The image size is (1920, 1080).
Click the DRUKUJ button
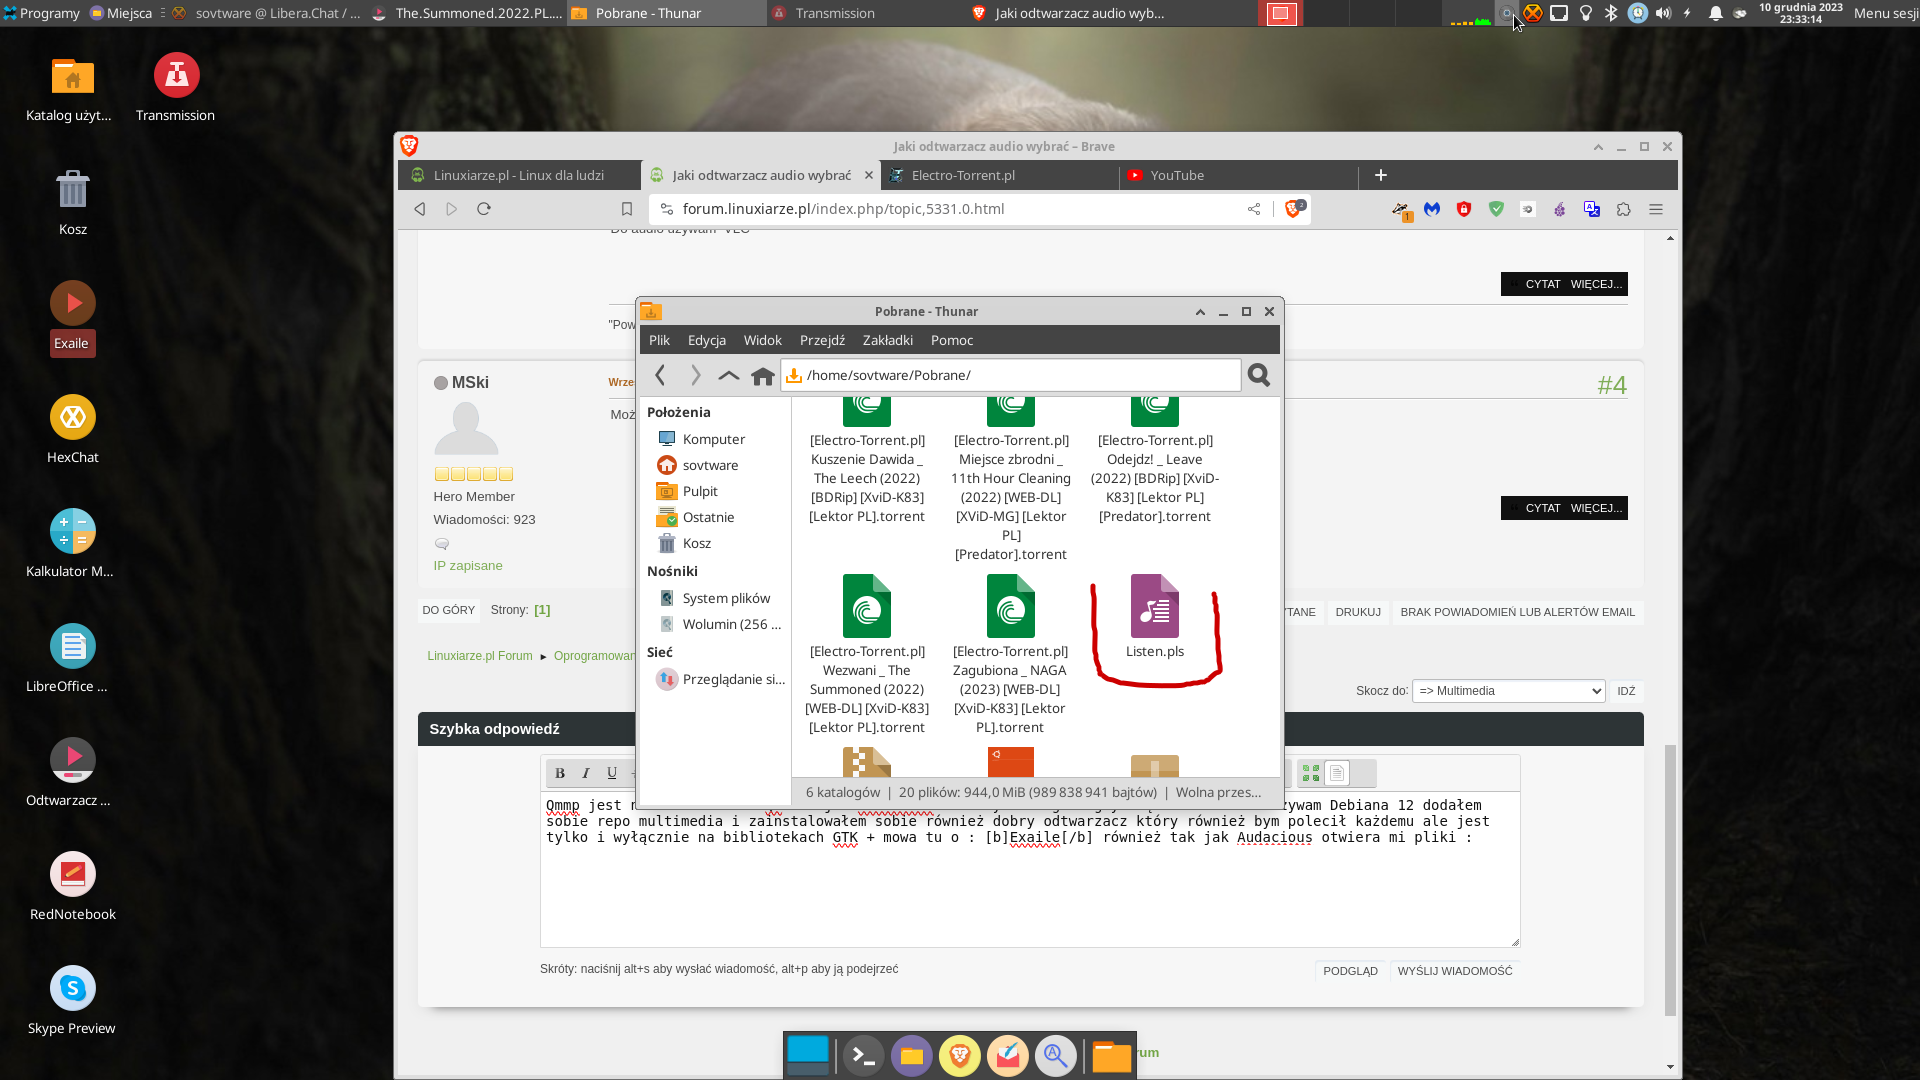coord(1358,612)
